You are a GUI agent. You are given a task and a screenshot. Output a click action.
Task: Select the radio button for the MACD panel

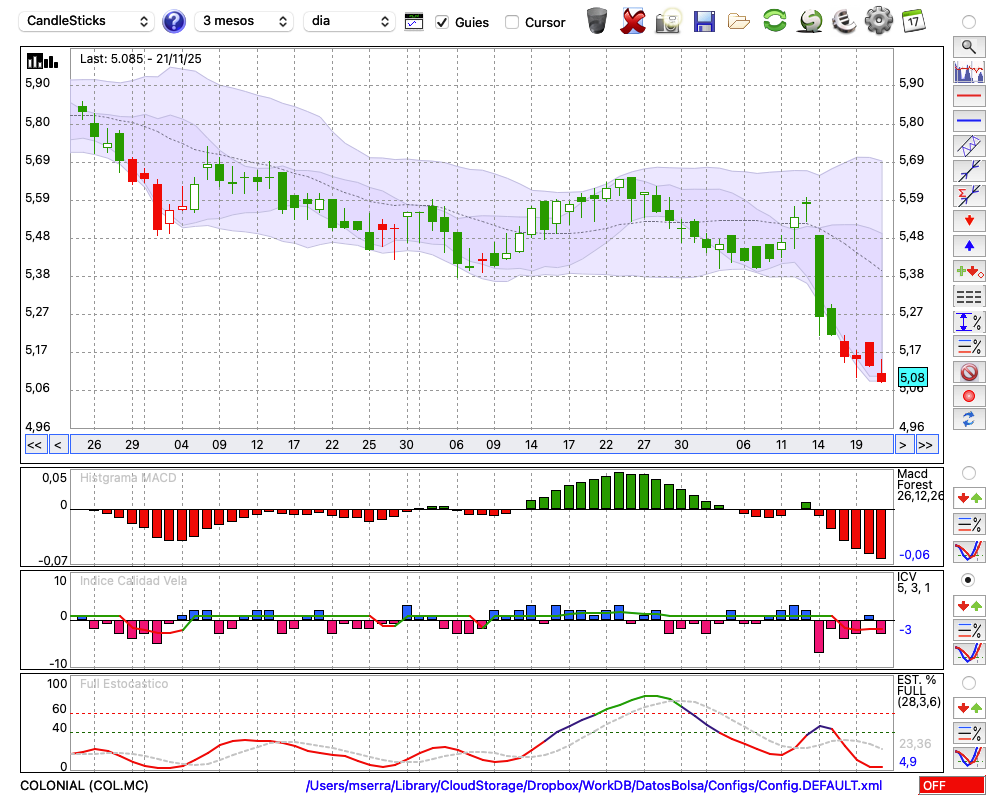969,473
